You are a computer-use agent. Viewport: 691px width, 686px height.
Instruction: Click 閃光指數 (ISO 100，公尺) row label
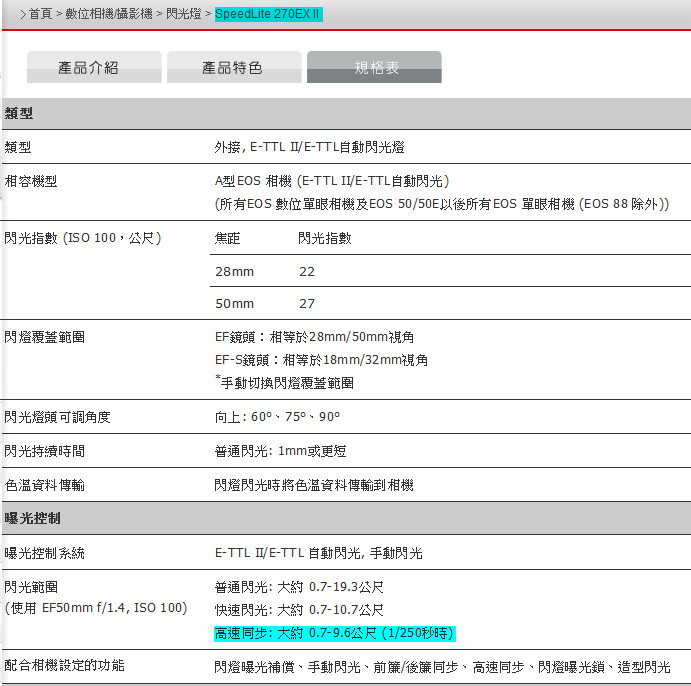83,238
